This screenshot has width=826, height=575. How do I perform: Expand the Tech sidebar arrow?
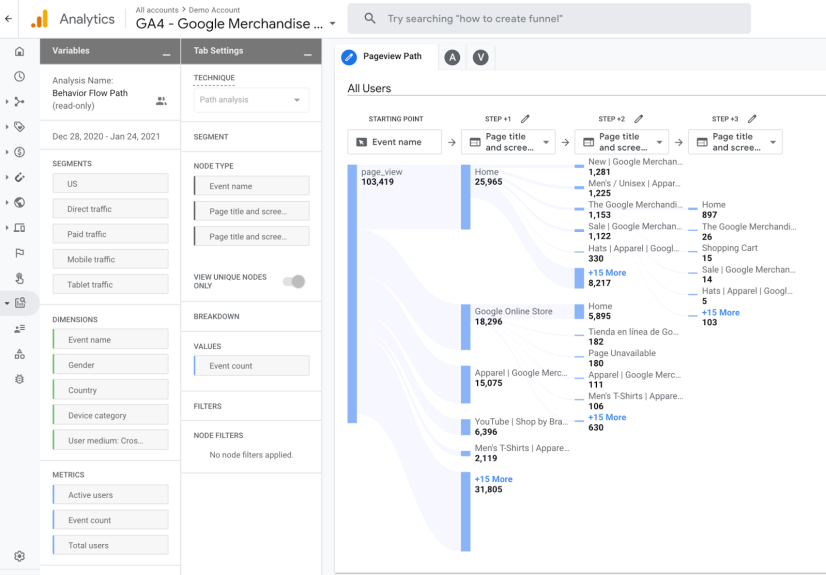coord(6,228)
